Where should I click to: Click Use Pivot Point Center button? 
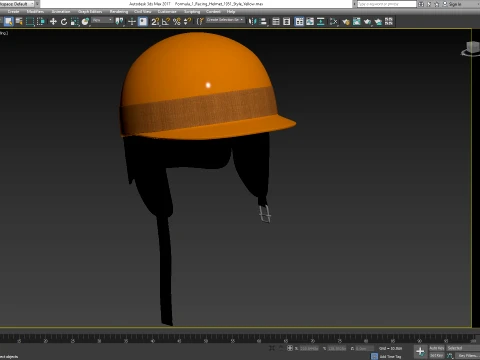point(119,22)
